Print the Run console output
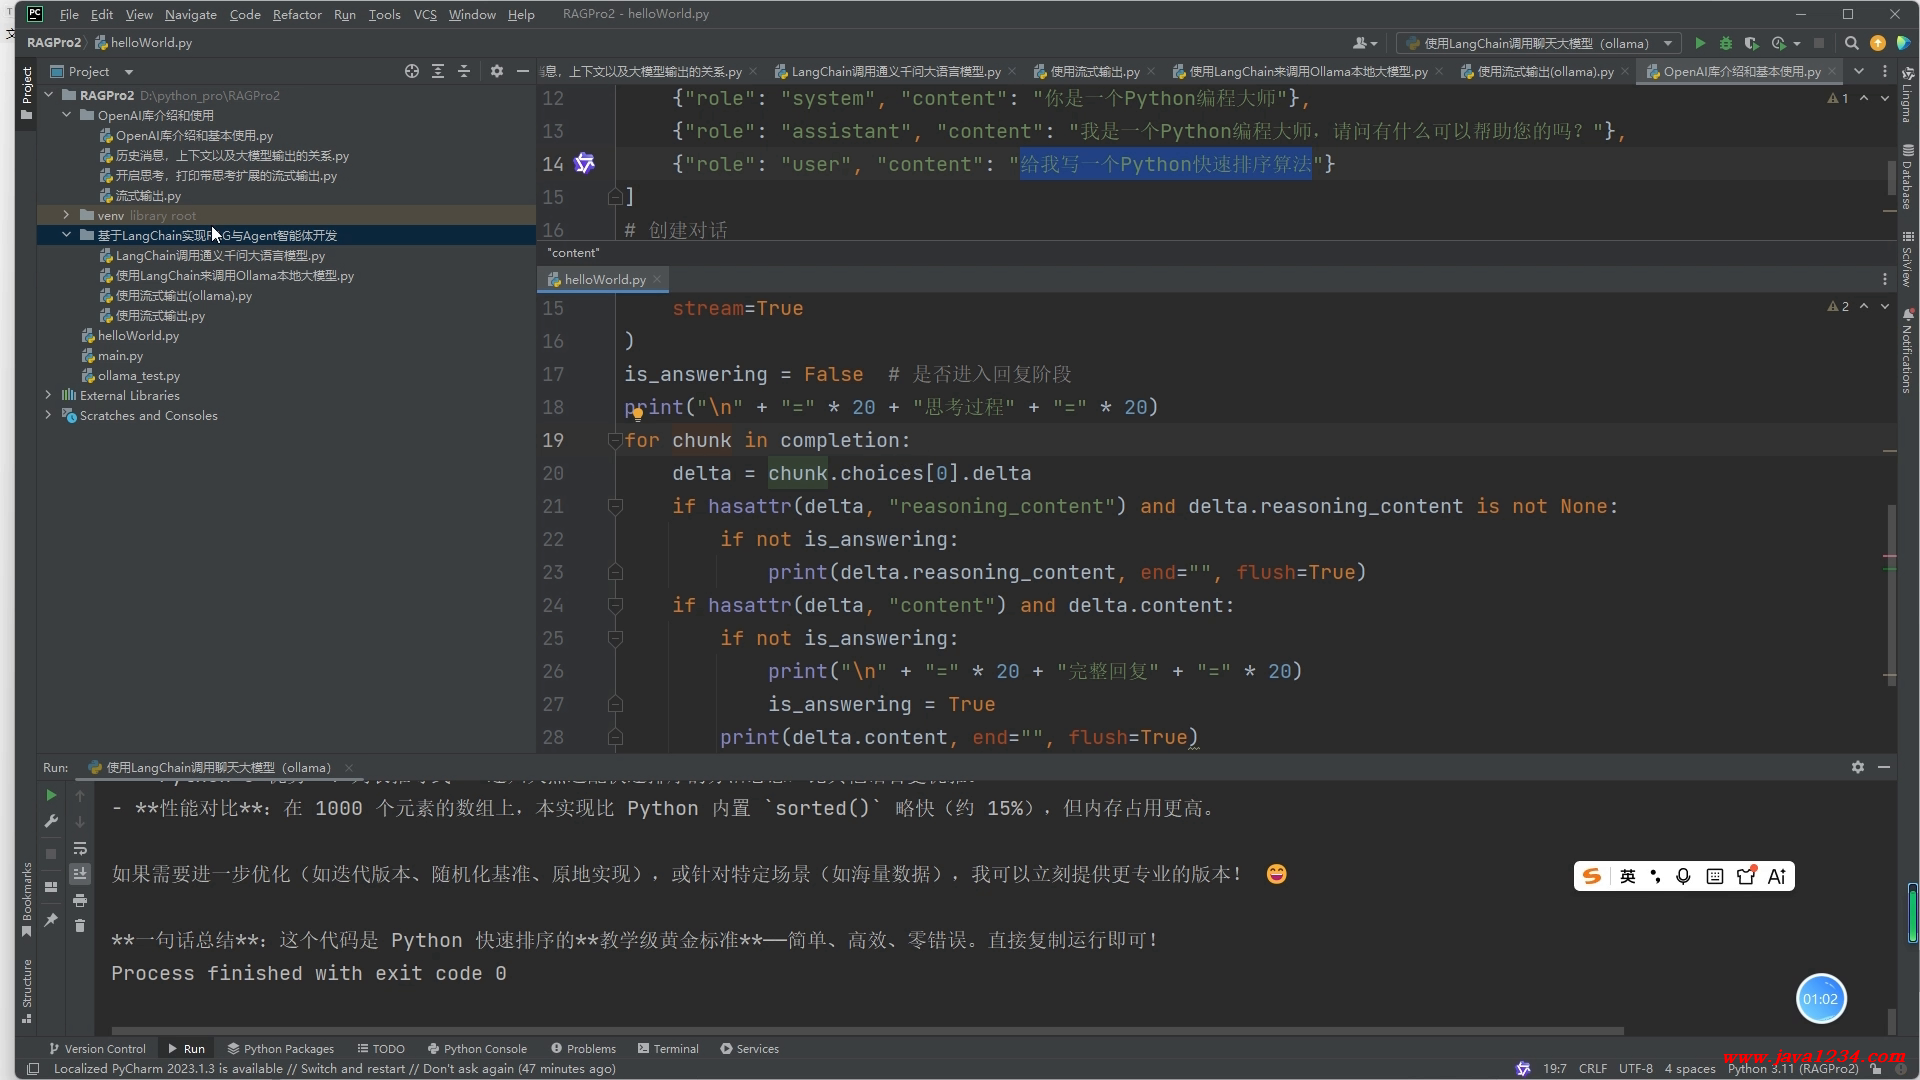 pyautogui.click(x=80, y=900)
